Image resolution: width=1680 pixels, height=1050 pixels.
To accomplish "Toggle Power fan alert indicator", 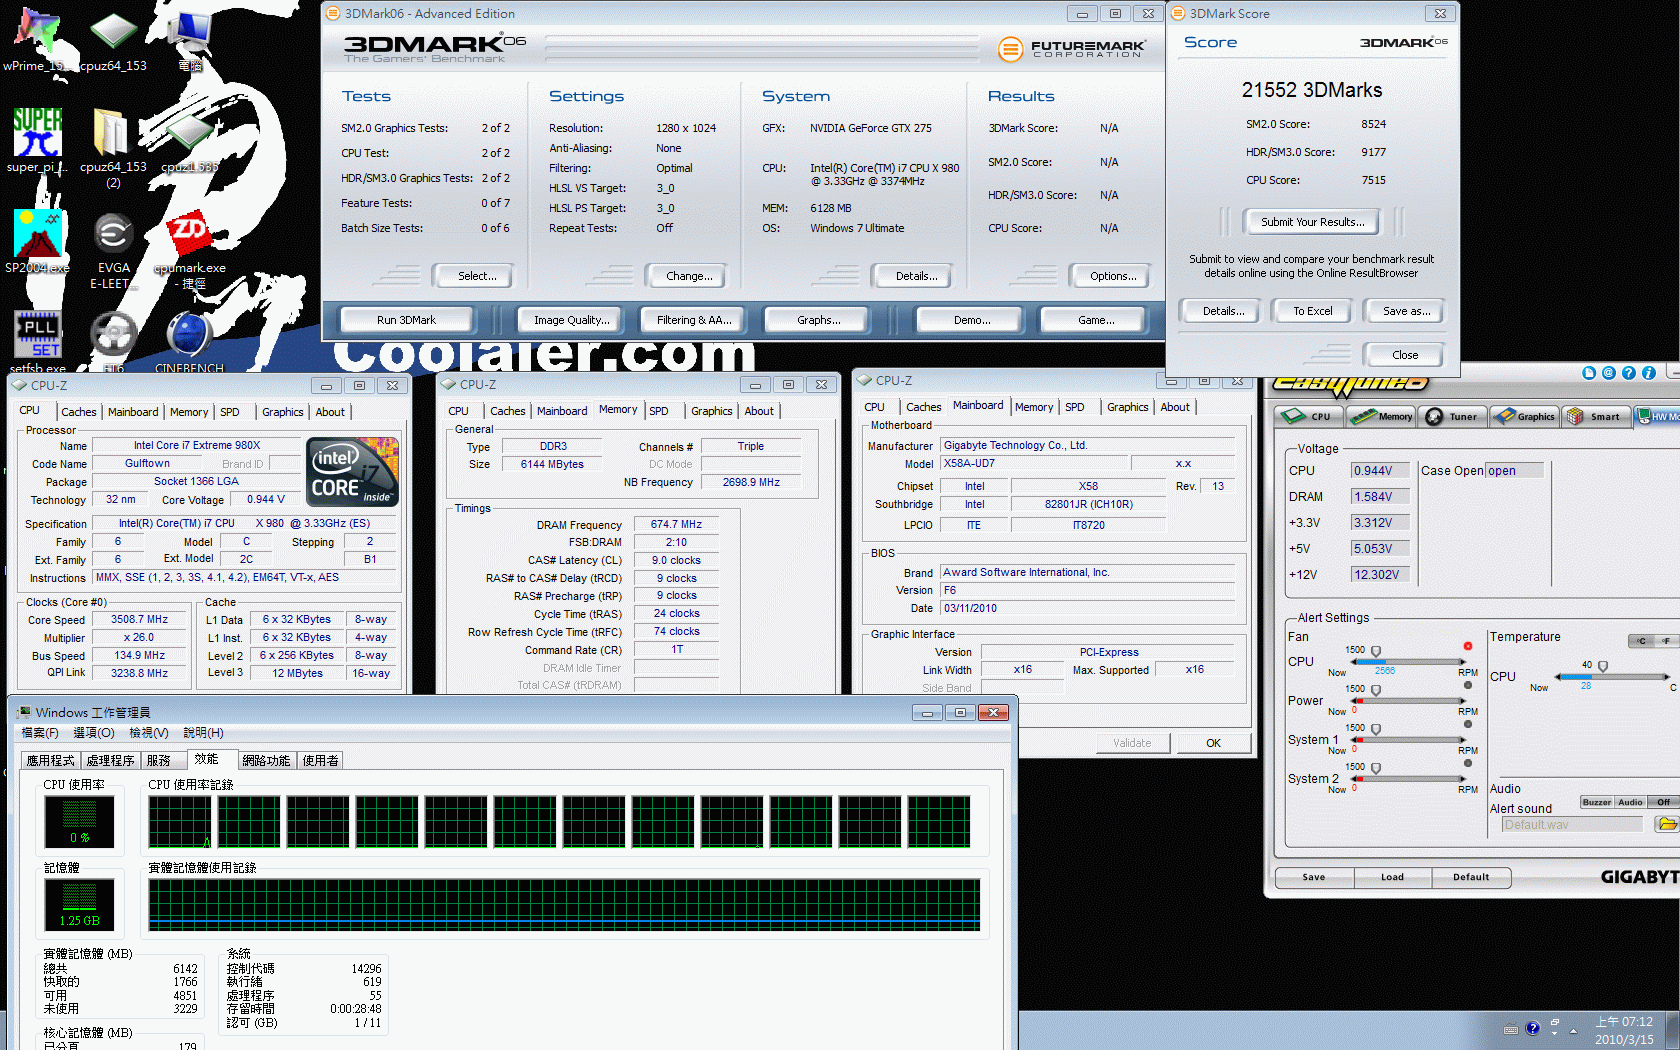I will pyautogui.click(x=1468, y=685).
